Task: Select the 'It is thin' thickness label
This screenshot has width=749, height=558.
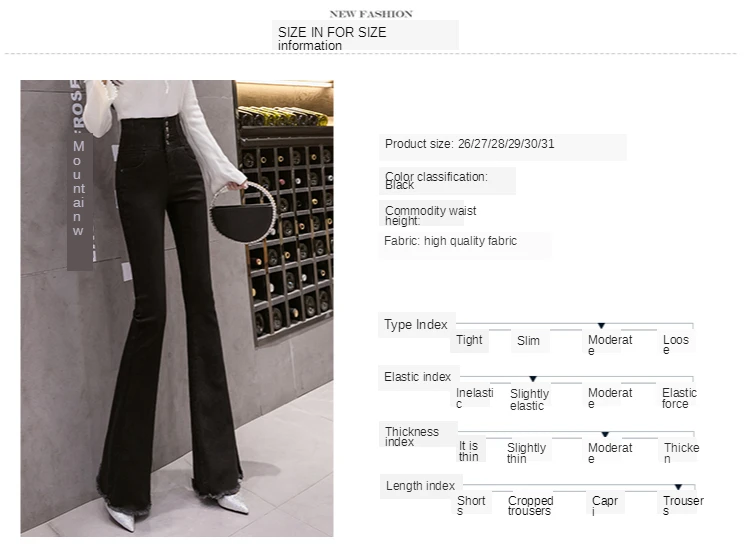Action: coord(469,451)
